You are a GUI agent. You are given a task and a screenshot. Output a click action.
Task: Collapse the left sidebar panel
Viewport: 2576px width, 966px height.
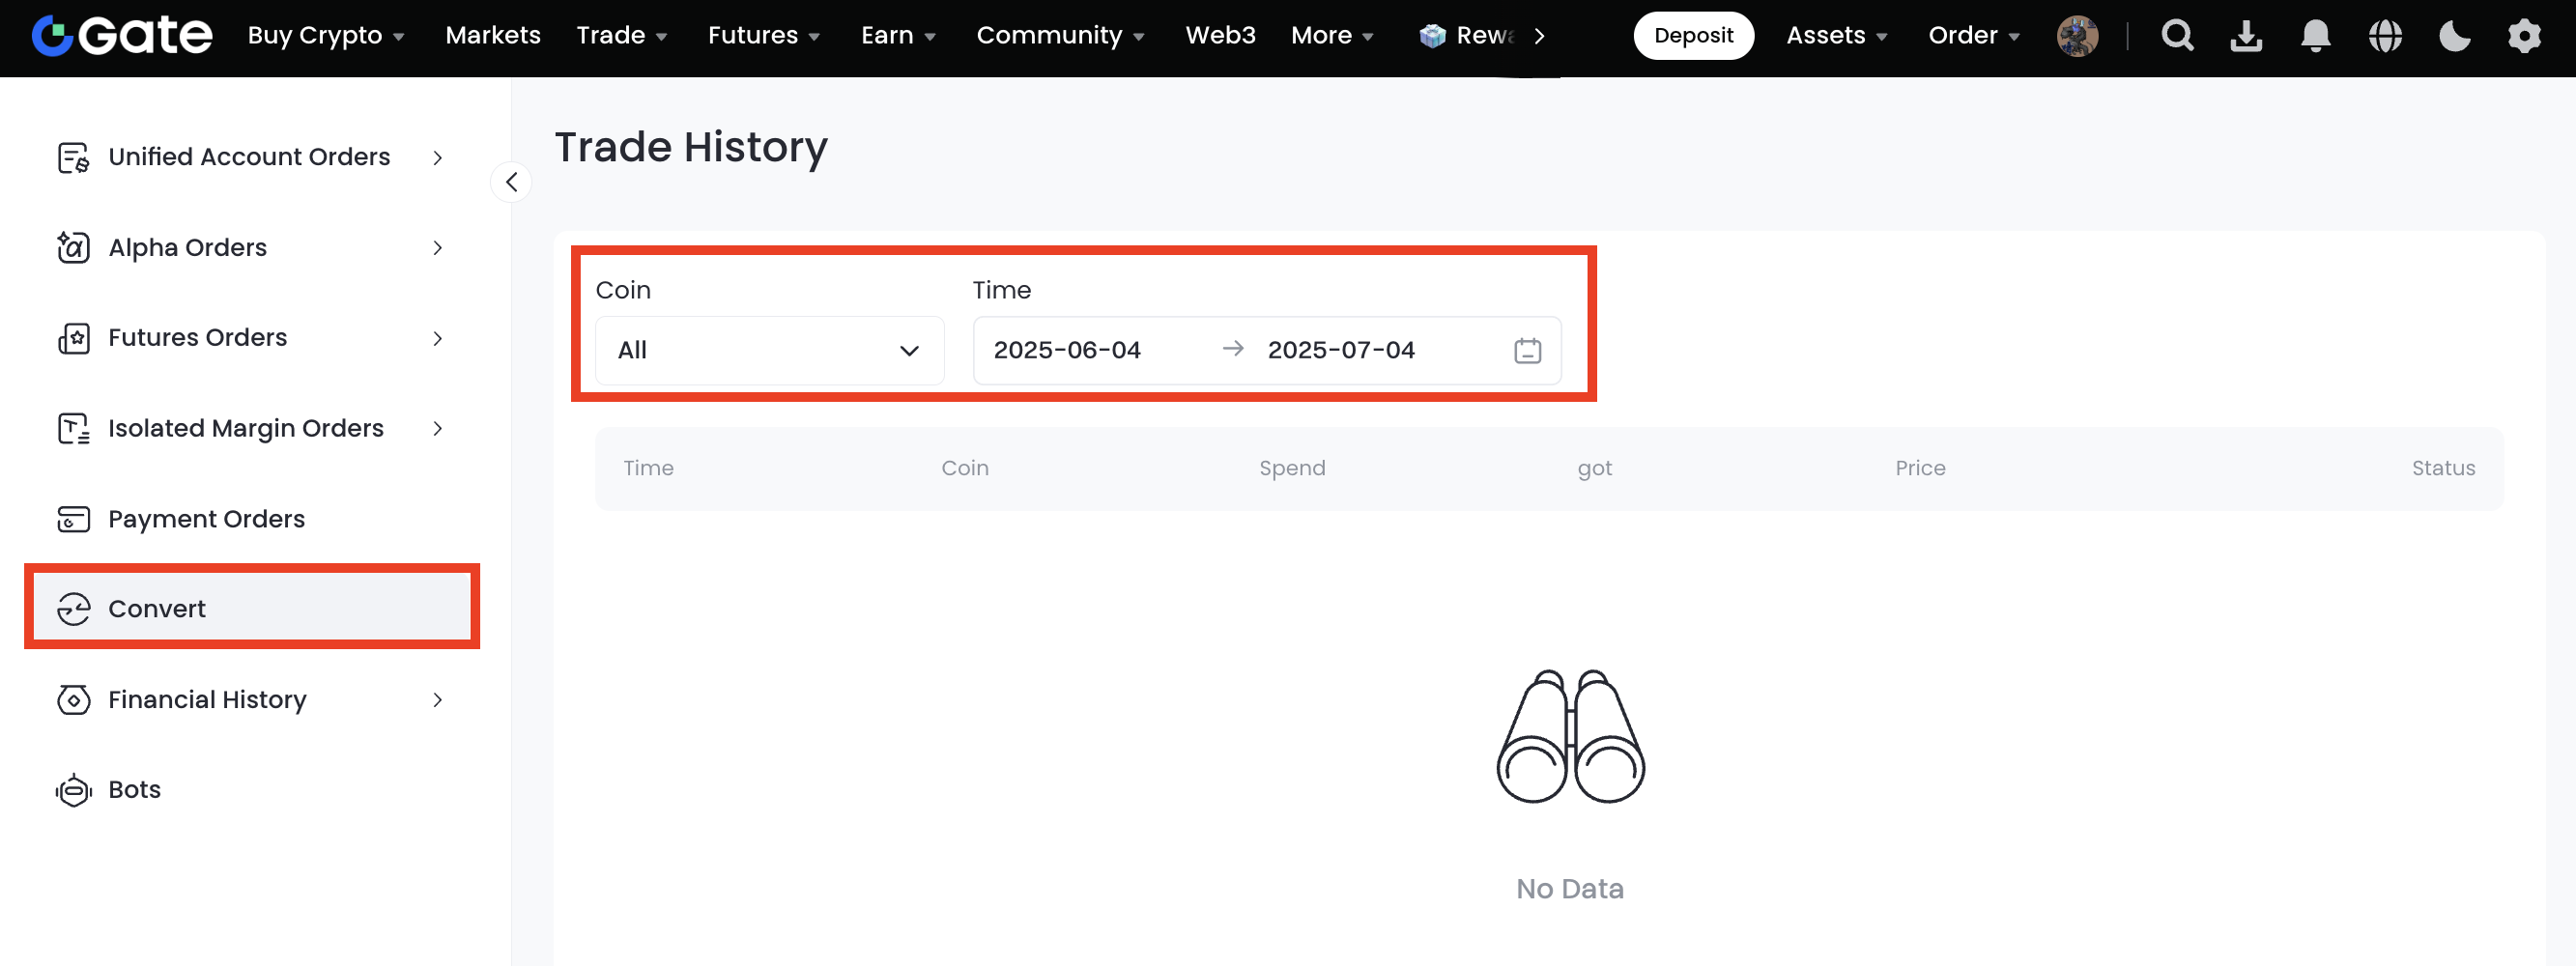[x=511, y=182]
